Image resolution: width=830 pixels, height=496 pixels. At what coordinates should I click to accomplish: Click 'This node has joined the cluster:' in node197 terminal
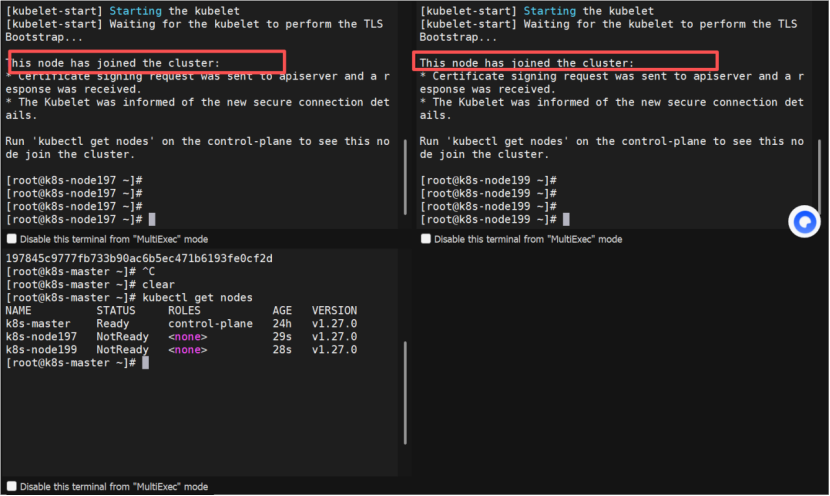click(113, 62)
